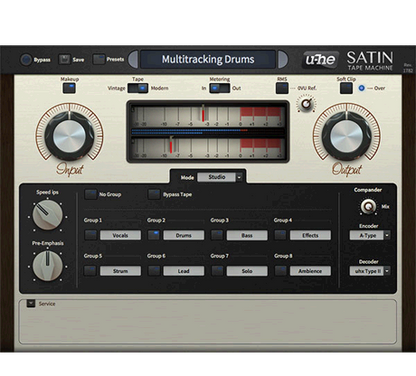Click the Bypass power button
416x376 pixels.
pyautogui.click(x=26, y=60)
